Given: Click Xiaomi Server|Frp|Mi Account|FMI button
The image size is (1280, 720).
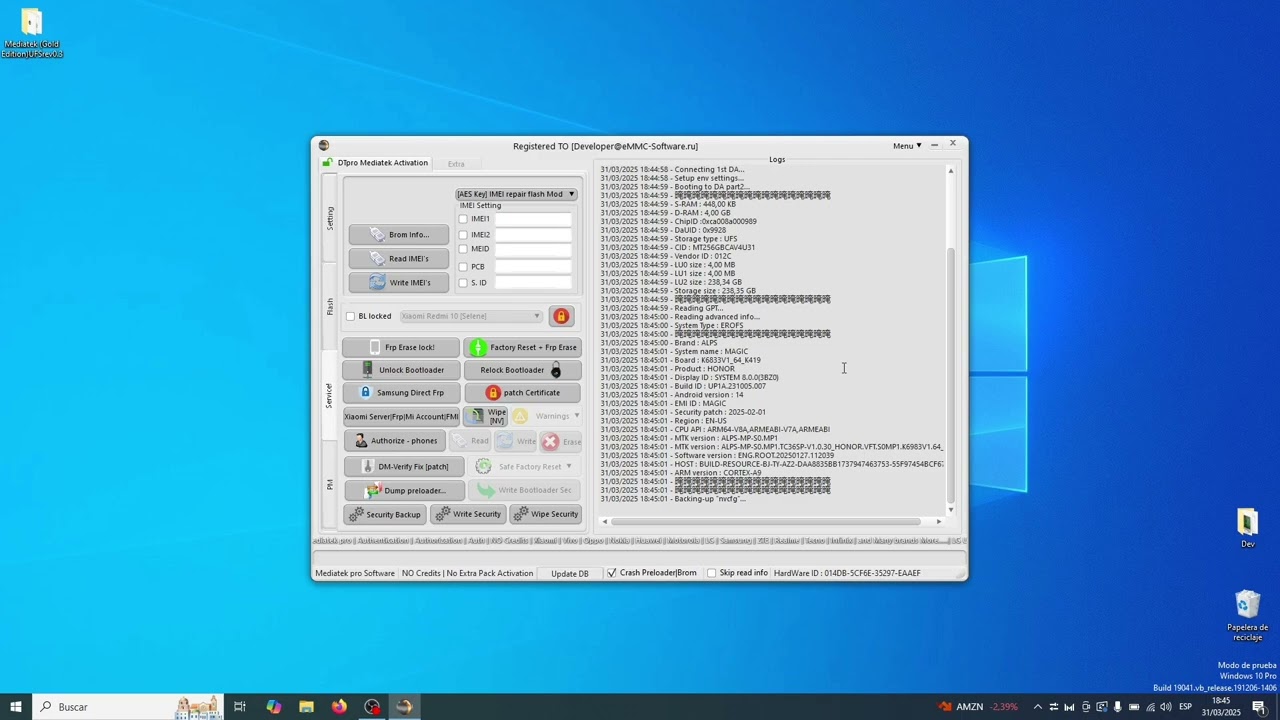Looking at the screenshot, I should click(401, 416).
